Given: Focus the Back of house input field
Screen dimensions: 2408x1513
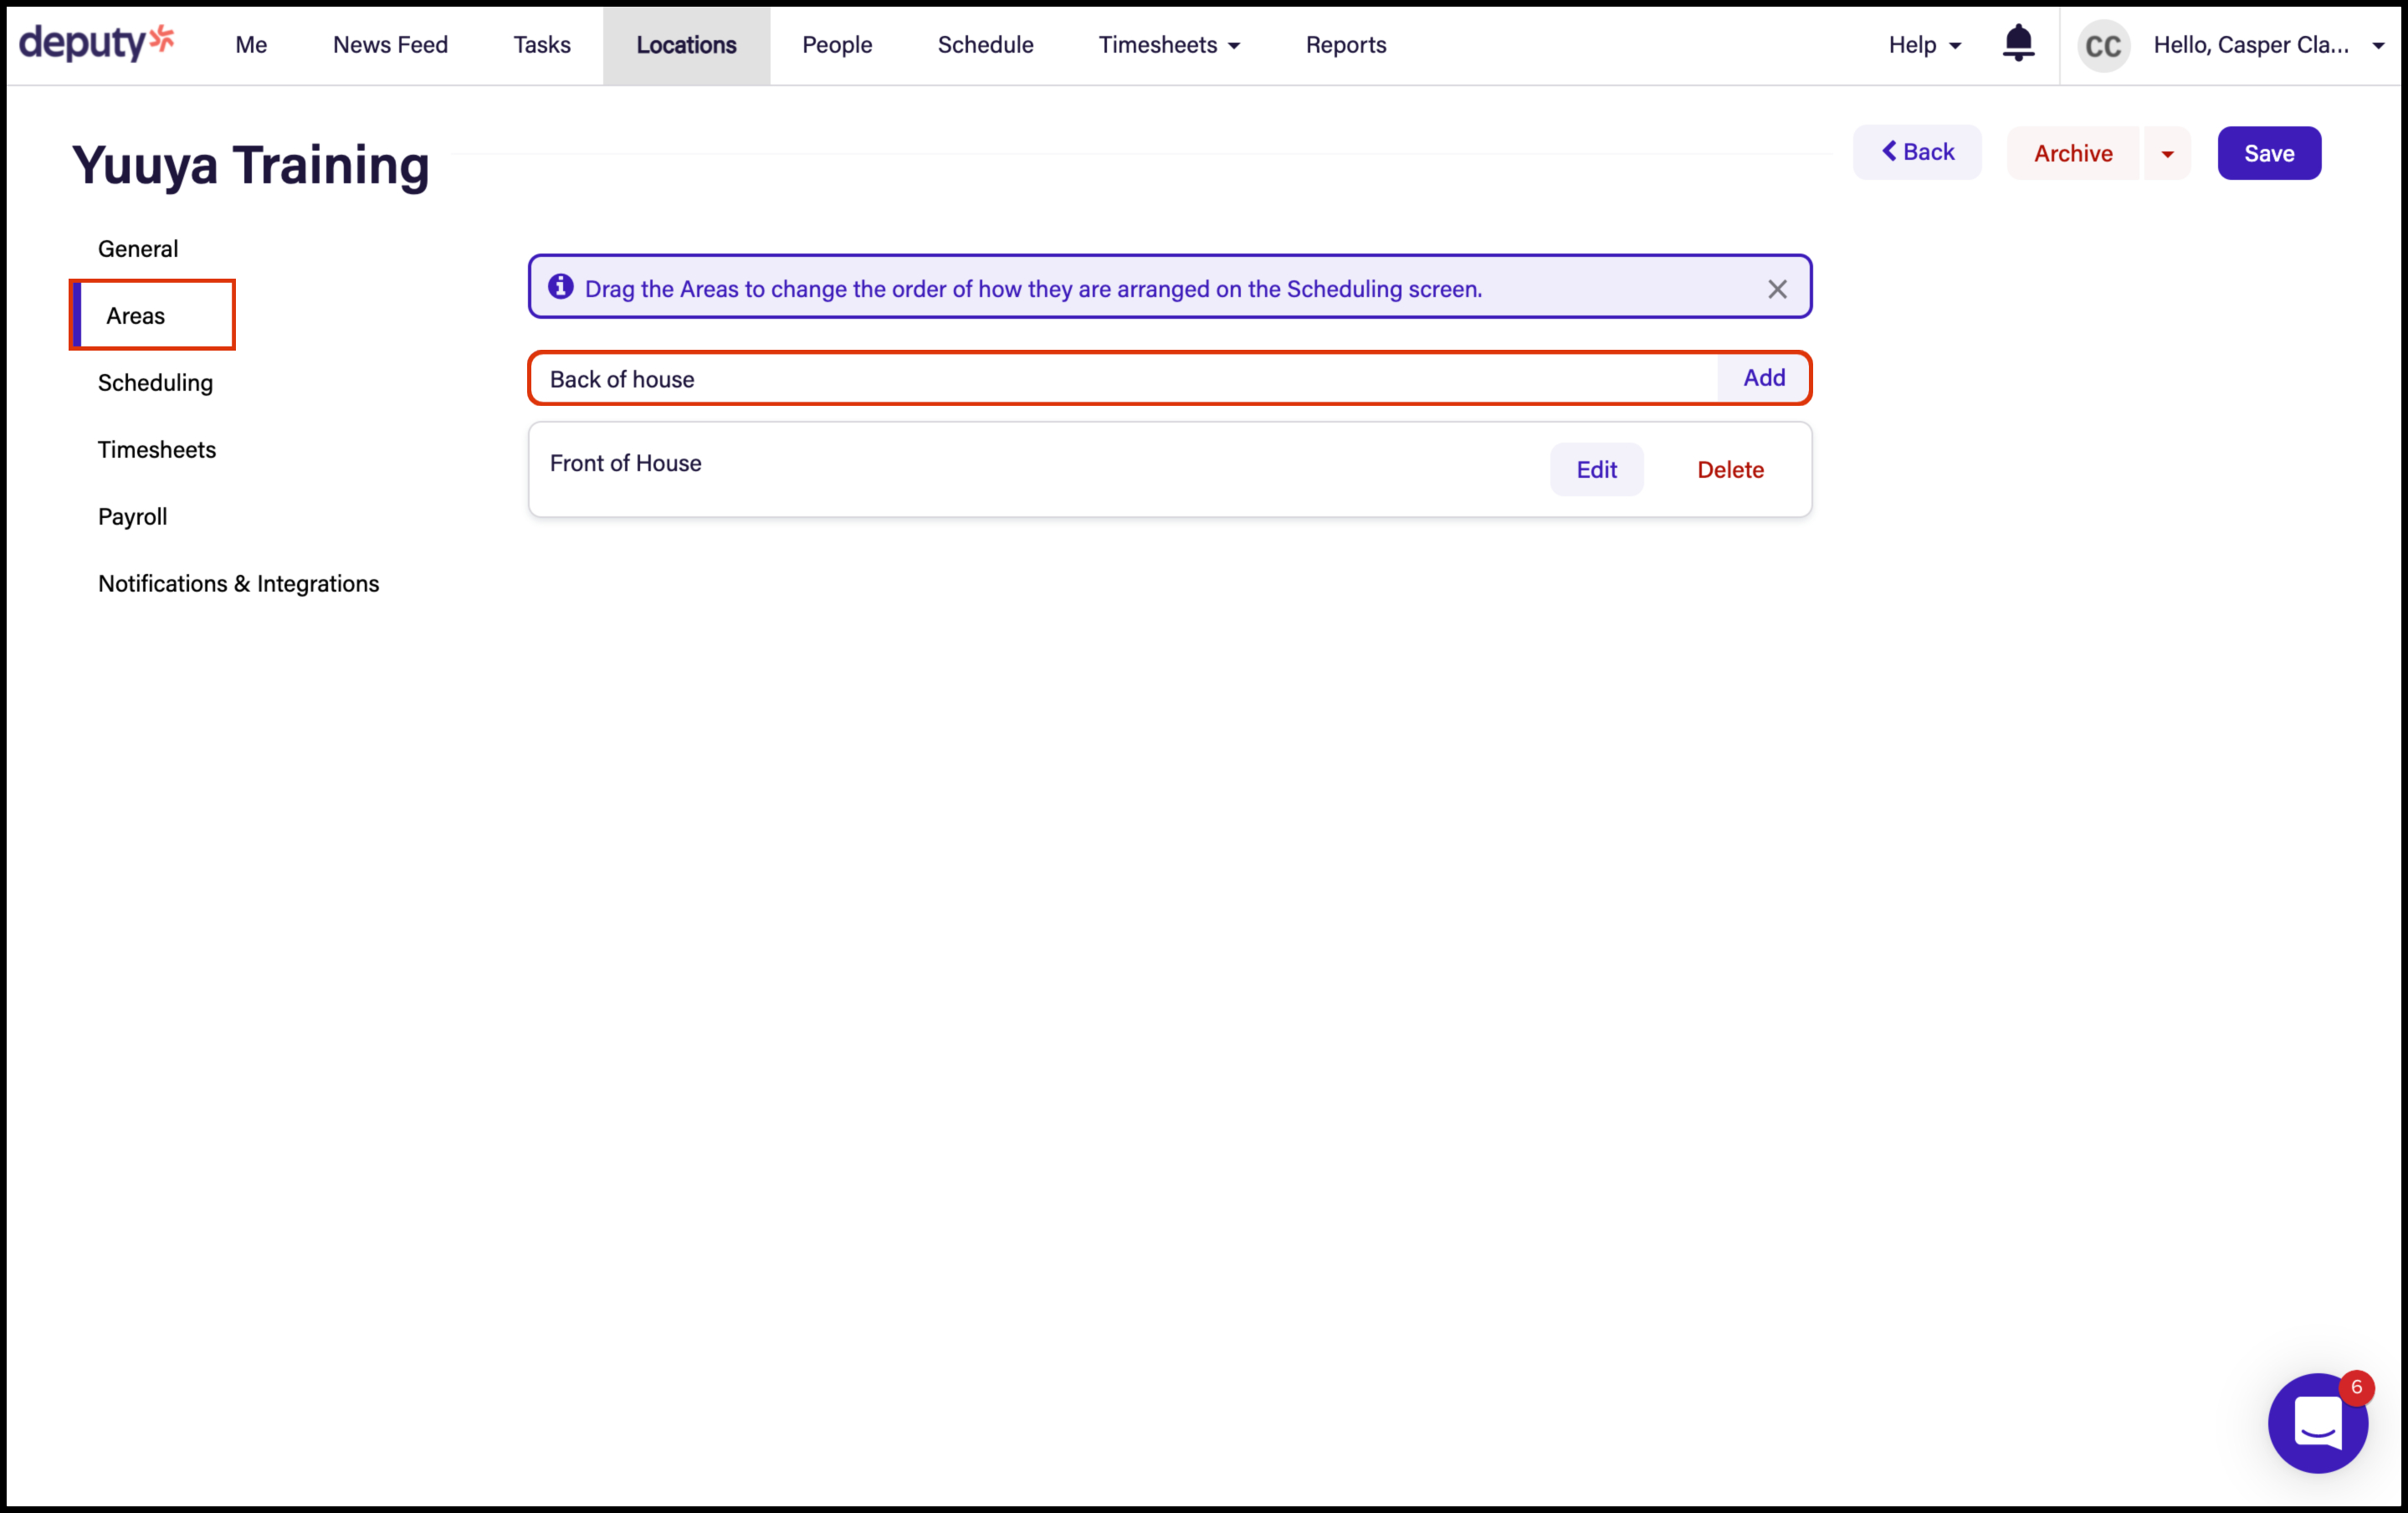Looking at the screenshot, I should pyautogui.click(x=1120, y=379).
